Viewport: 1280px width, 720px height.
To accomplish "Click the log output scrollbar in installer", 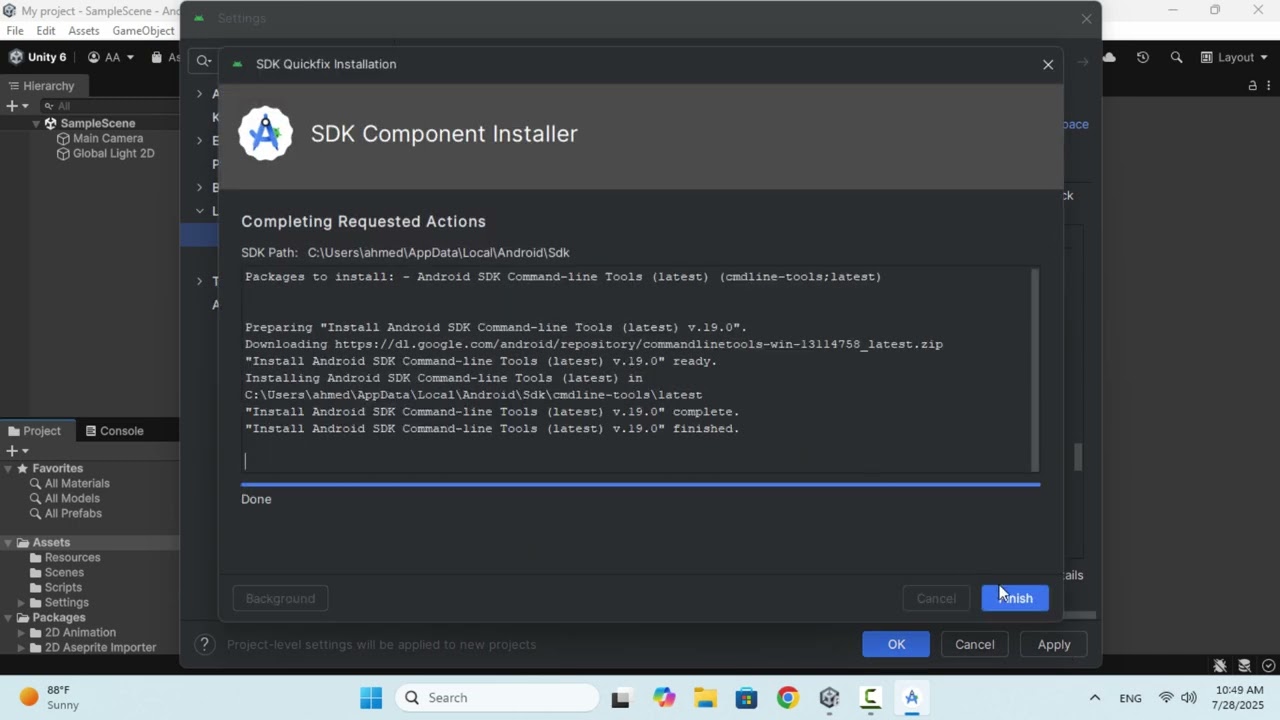I will click(1034, 370).
